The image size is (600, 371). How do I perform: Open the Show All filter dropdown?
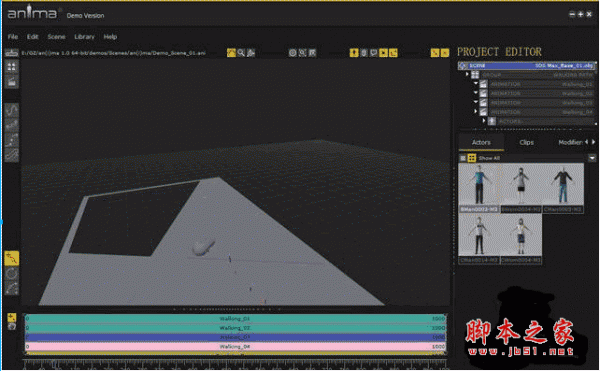[592, 158]
